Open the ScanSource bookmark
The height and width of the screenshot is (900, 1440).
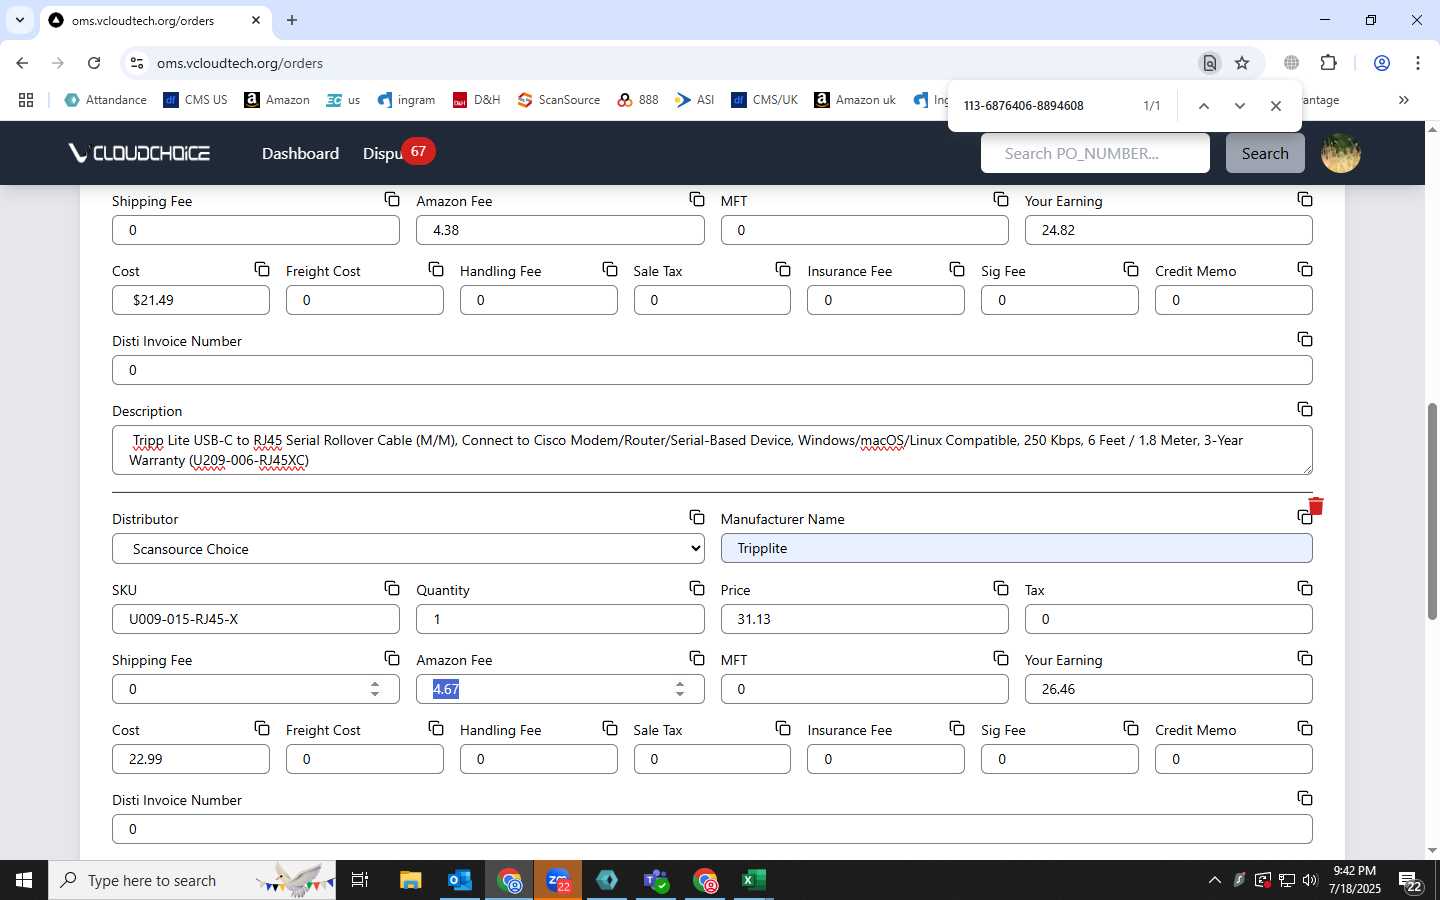pos(559,100)
